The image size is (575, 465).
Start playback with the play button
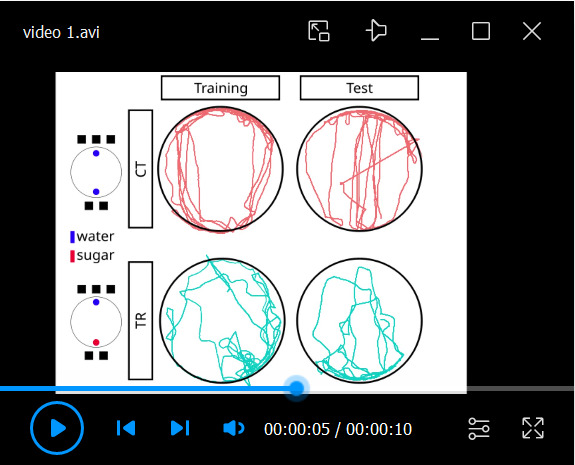57,428
